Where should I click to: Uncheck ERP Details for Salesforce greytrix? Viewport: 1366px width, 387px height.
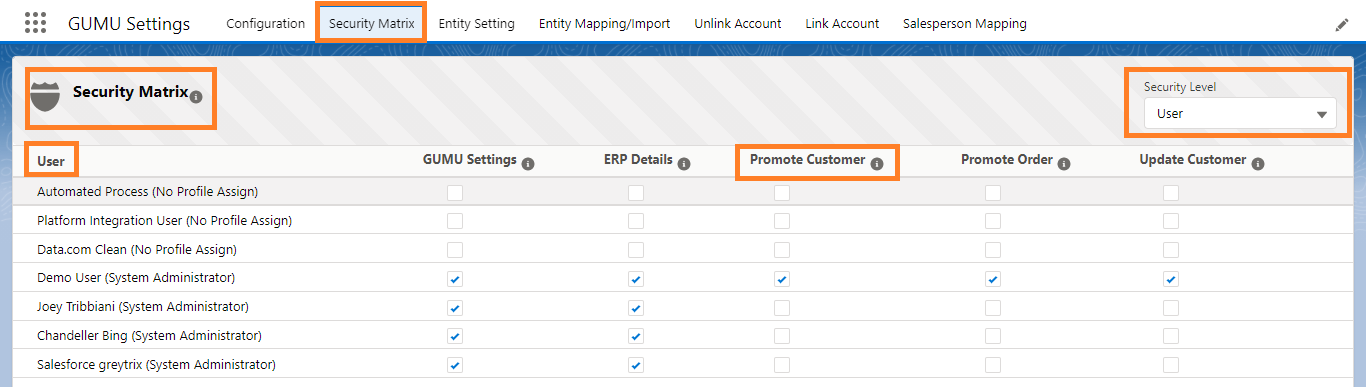tap(636, 366)
